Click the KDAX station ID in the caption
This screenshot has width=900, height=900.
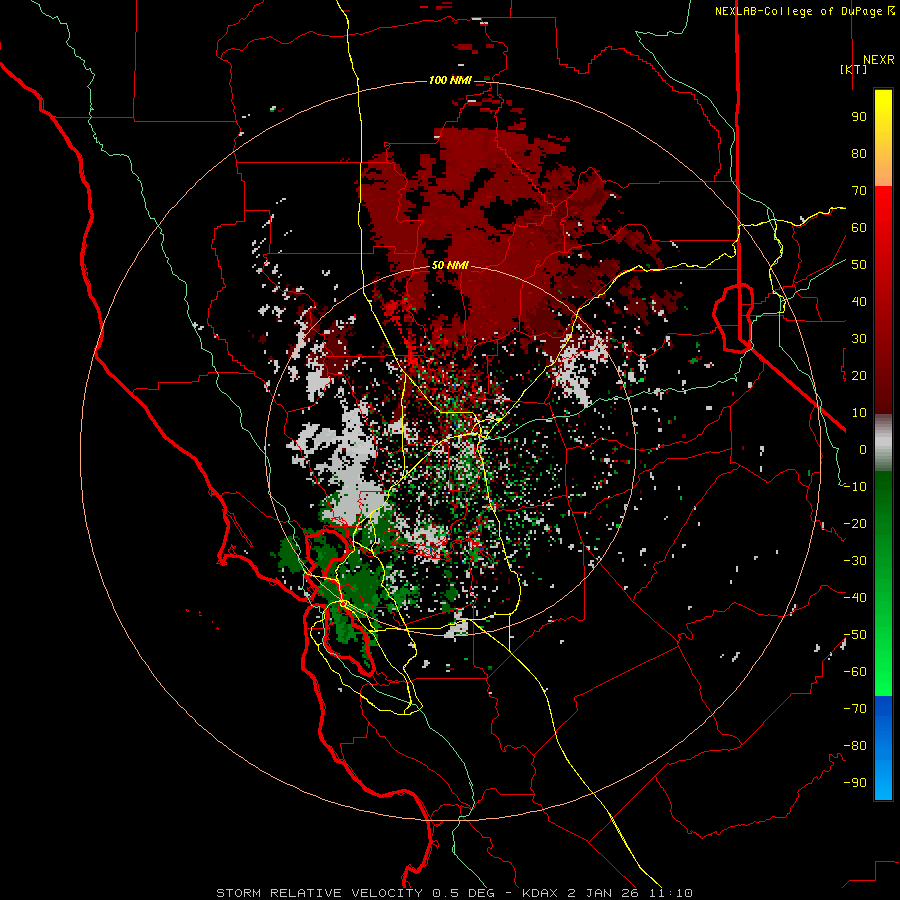coord(541,893)
